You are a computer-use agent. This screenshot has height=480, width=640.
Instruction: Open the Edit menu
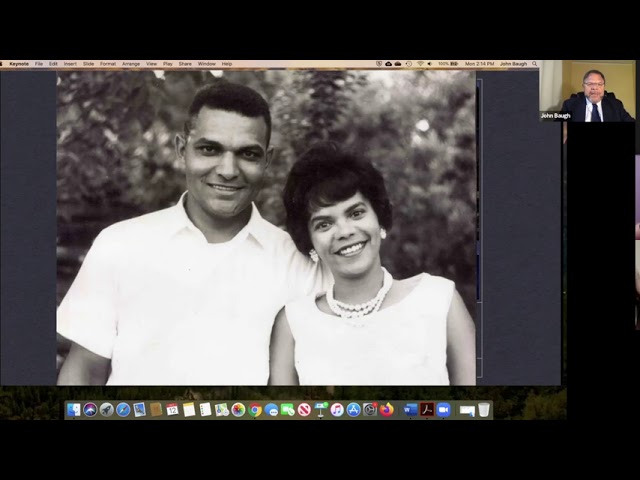(x=53, y=64)
